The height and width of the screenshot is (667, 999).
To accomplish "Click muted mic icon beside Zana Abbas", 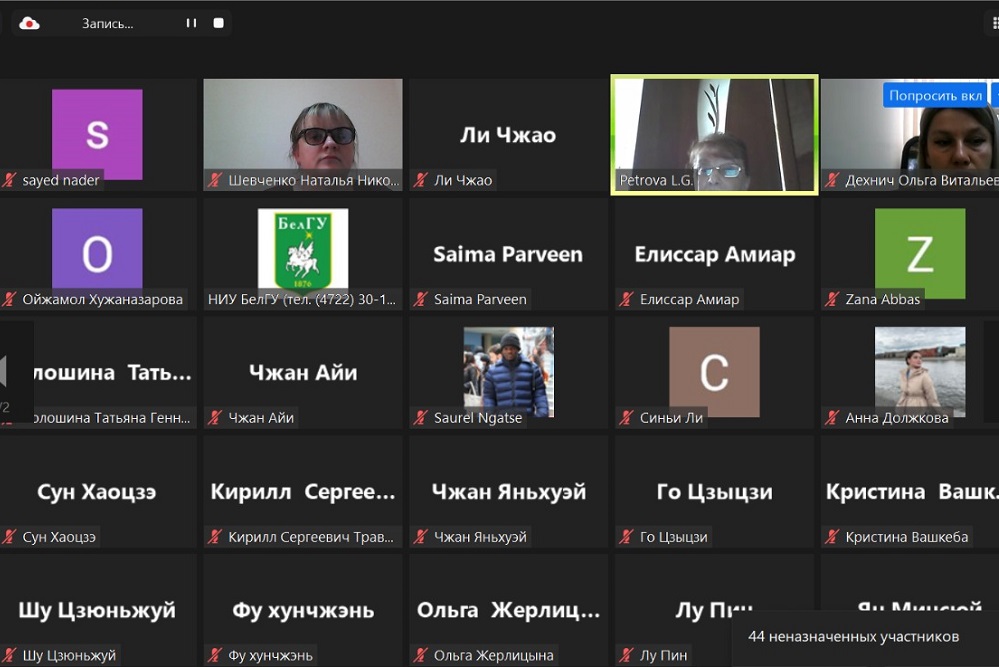I will 832,299.
